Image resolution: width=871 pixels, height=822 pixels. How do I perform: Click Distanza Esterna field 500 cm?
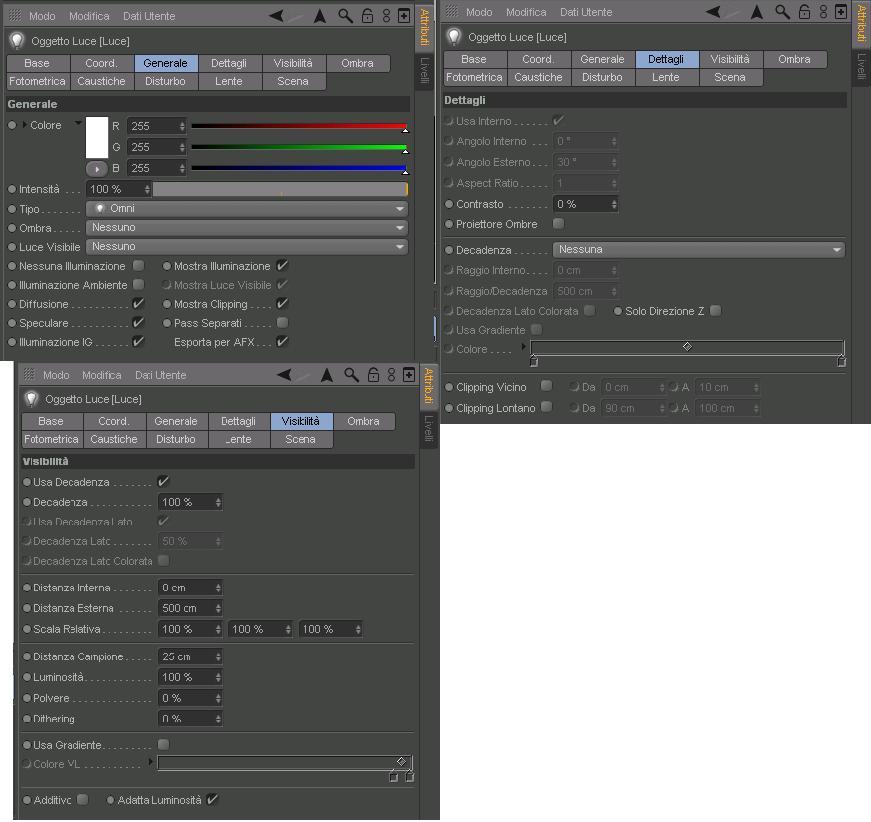tap(191, 608)
